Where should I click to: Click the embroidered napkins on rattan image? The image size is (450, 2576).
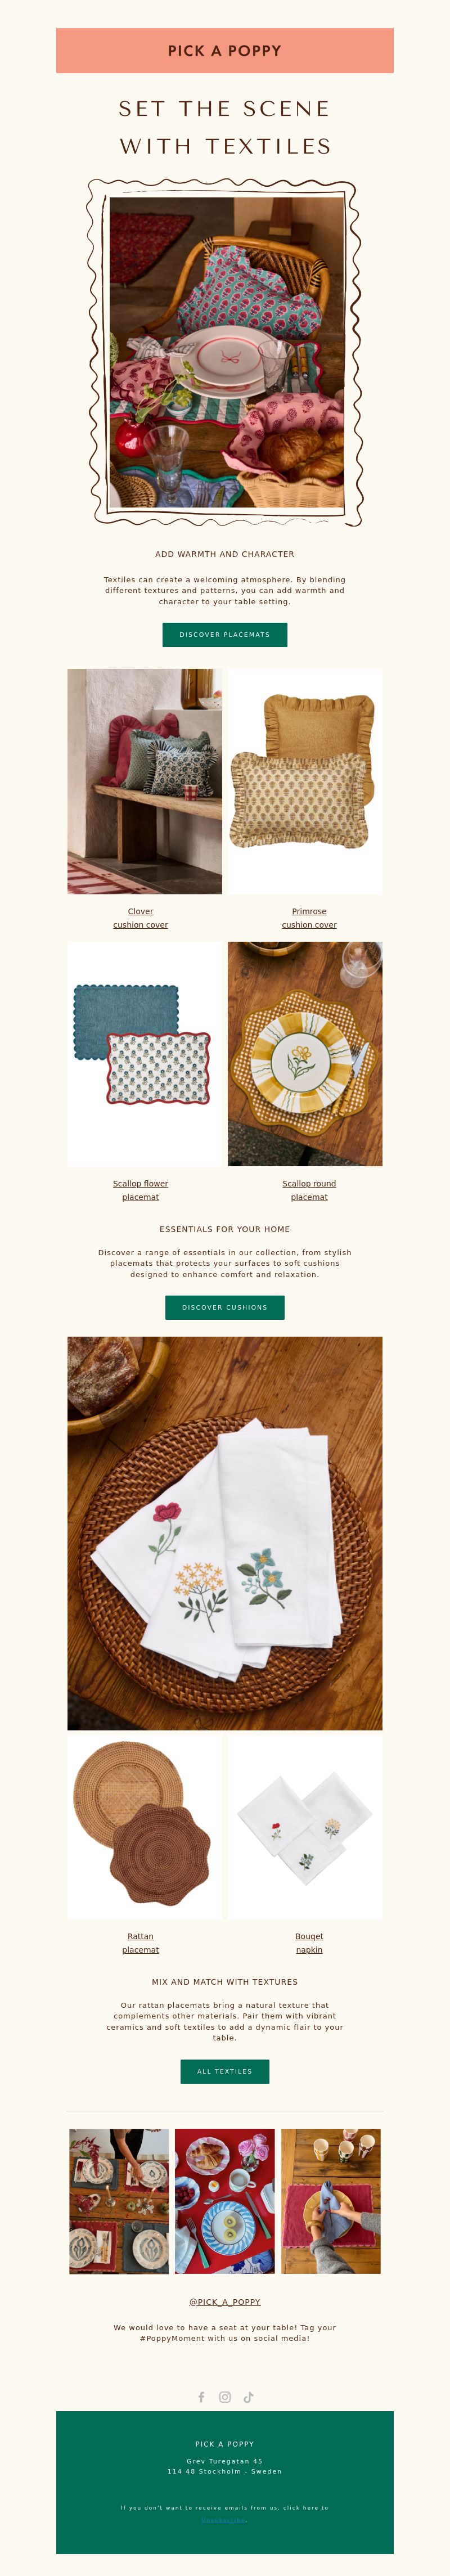pos(225,1533)
